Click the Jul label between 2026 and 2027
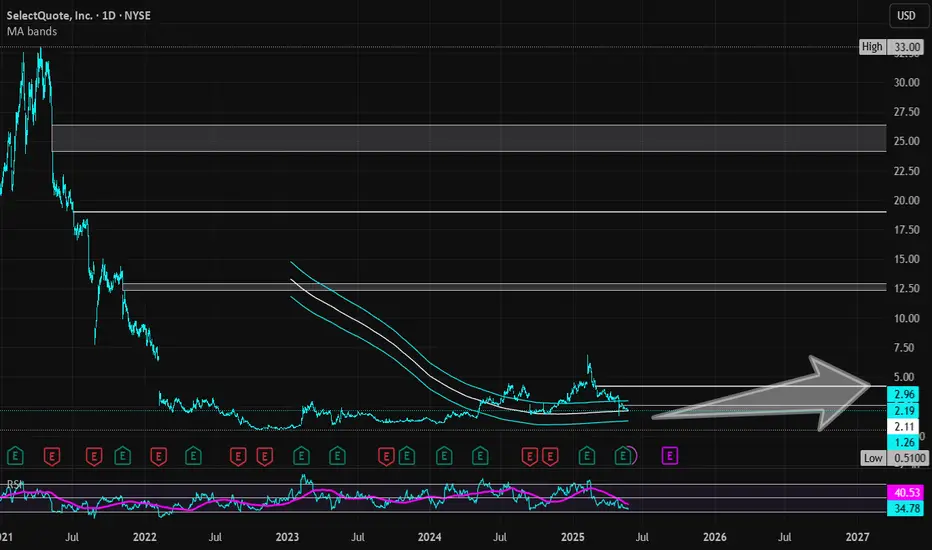932x550 pixels. coord(785,537)
